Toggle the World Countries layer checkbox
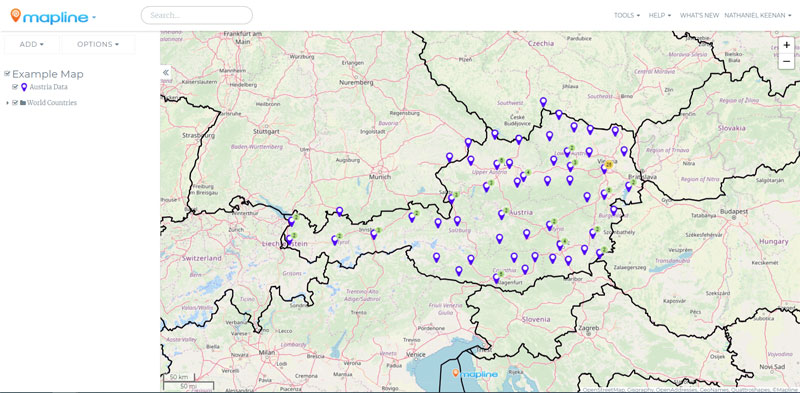The height and width of the screenshot is (393, 800). pyautogui.click(x=15, y=103)
